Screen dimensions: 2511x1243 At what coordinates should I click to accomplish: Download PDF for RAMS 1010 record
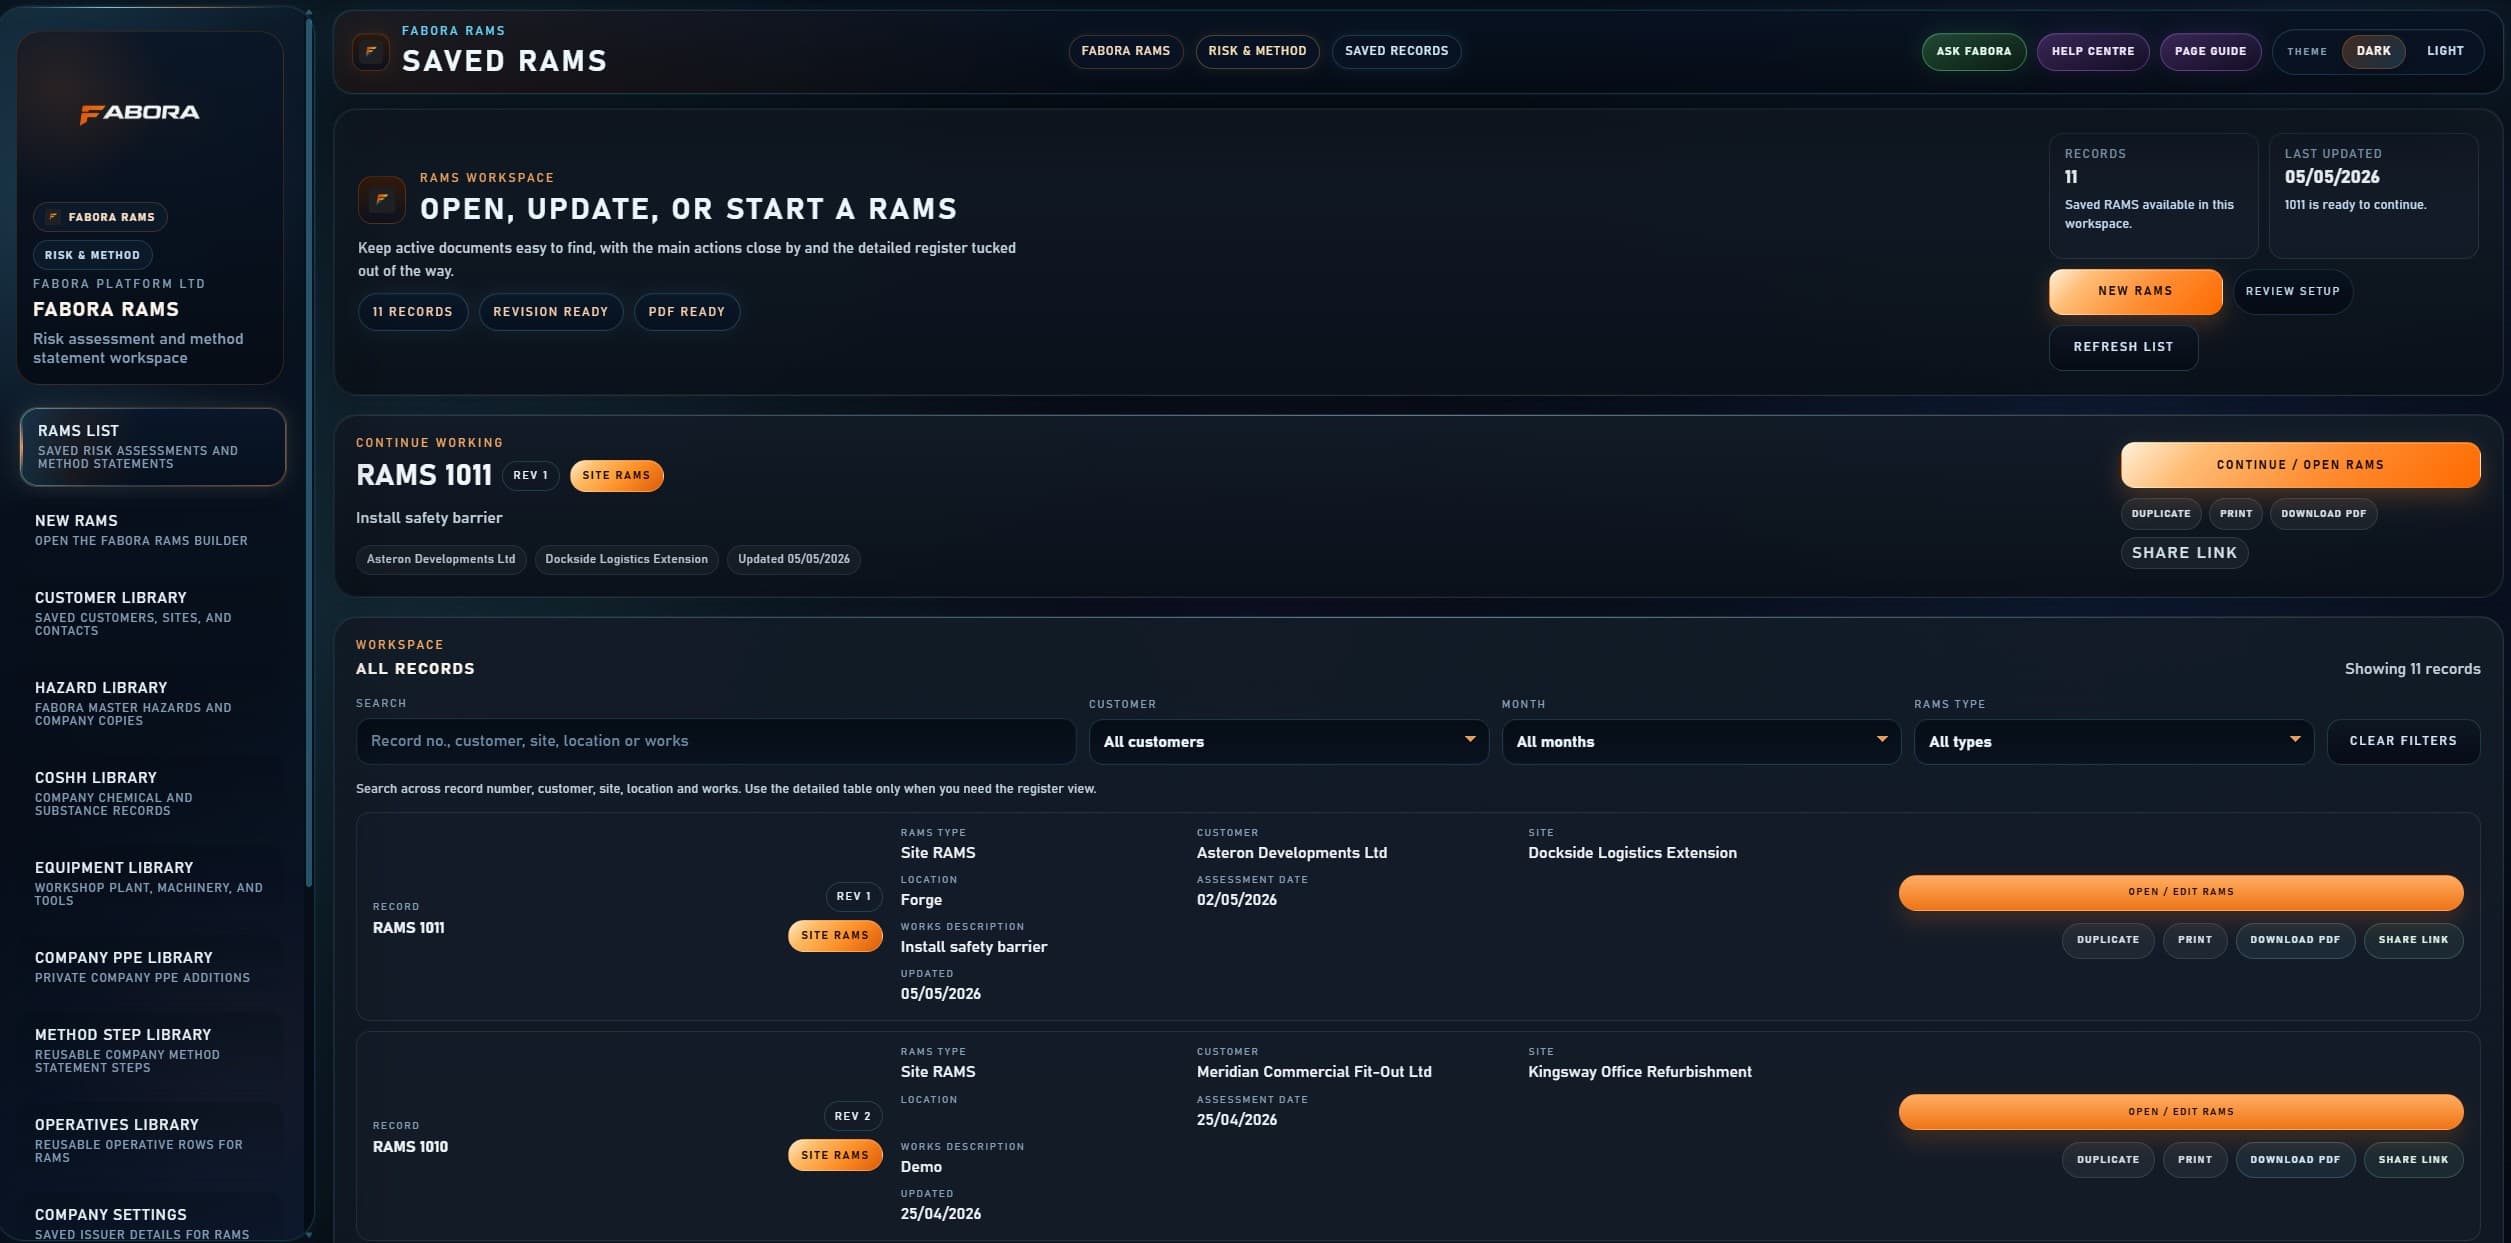pyautogui.click(x=2295, y=1160)
